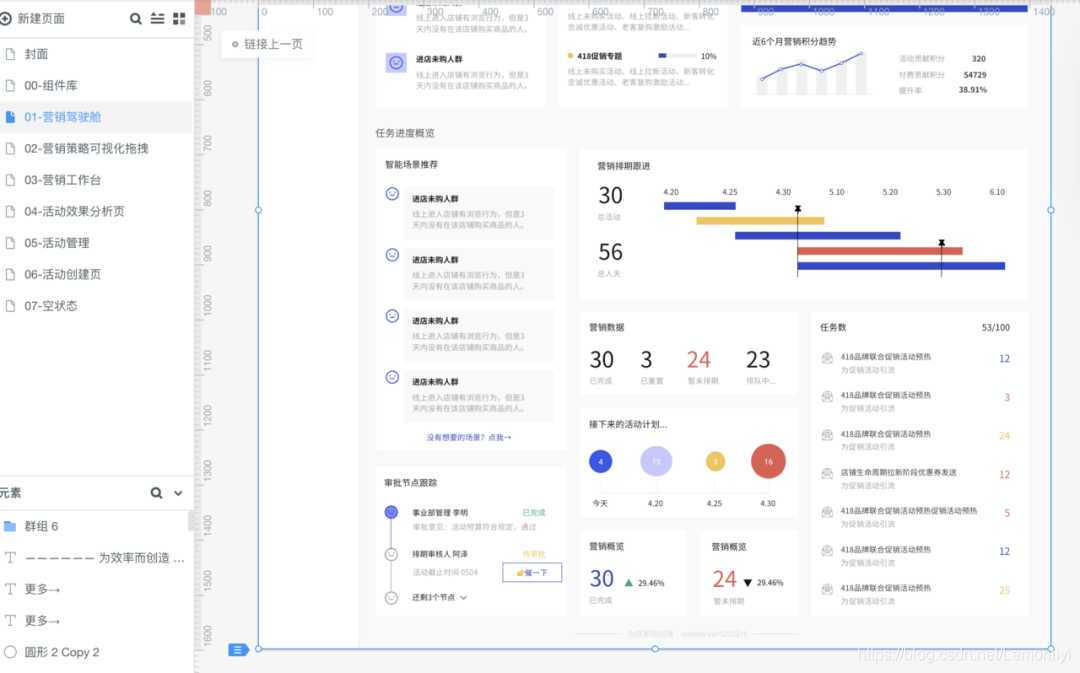
Task: Click the 54729 value in points trend card
Action: tap(975, 74)
